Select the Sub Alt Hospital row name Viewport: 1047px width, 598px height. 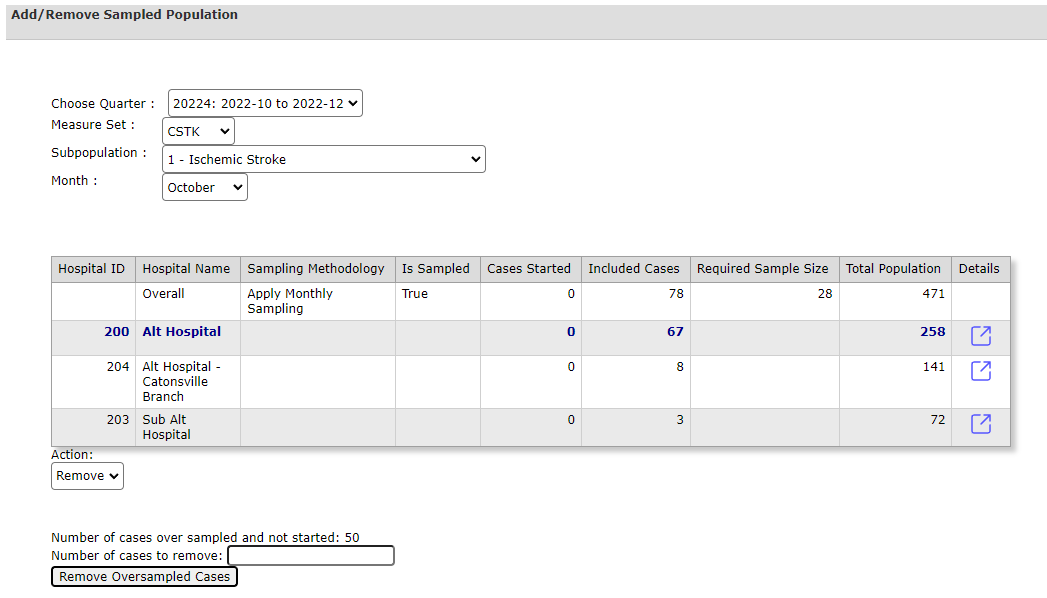tap(166, 427)
